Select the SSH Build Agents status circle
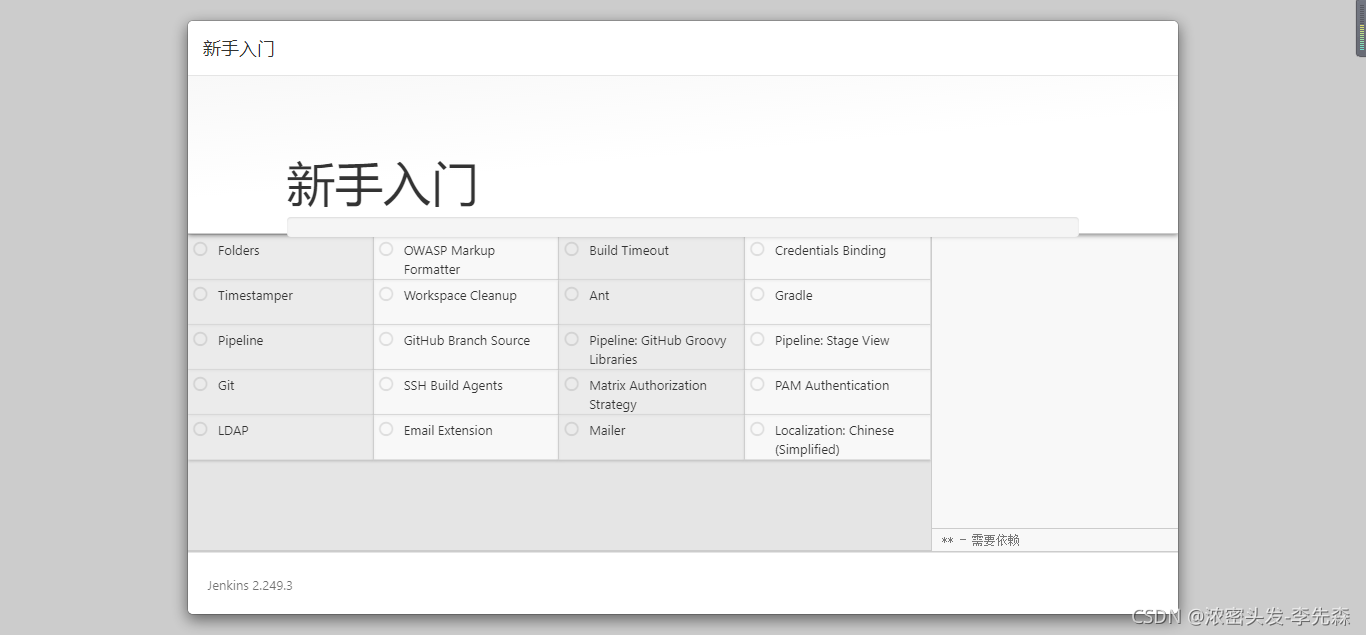Screen dimensions: 1366x635 coord(386,384)
